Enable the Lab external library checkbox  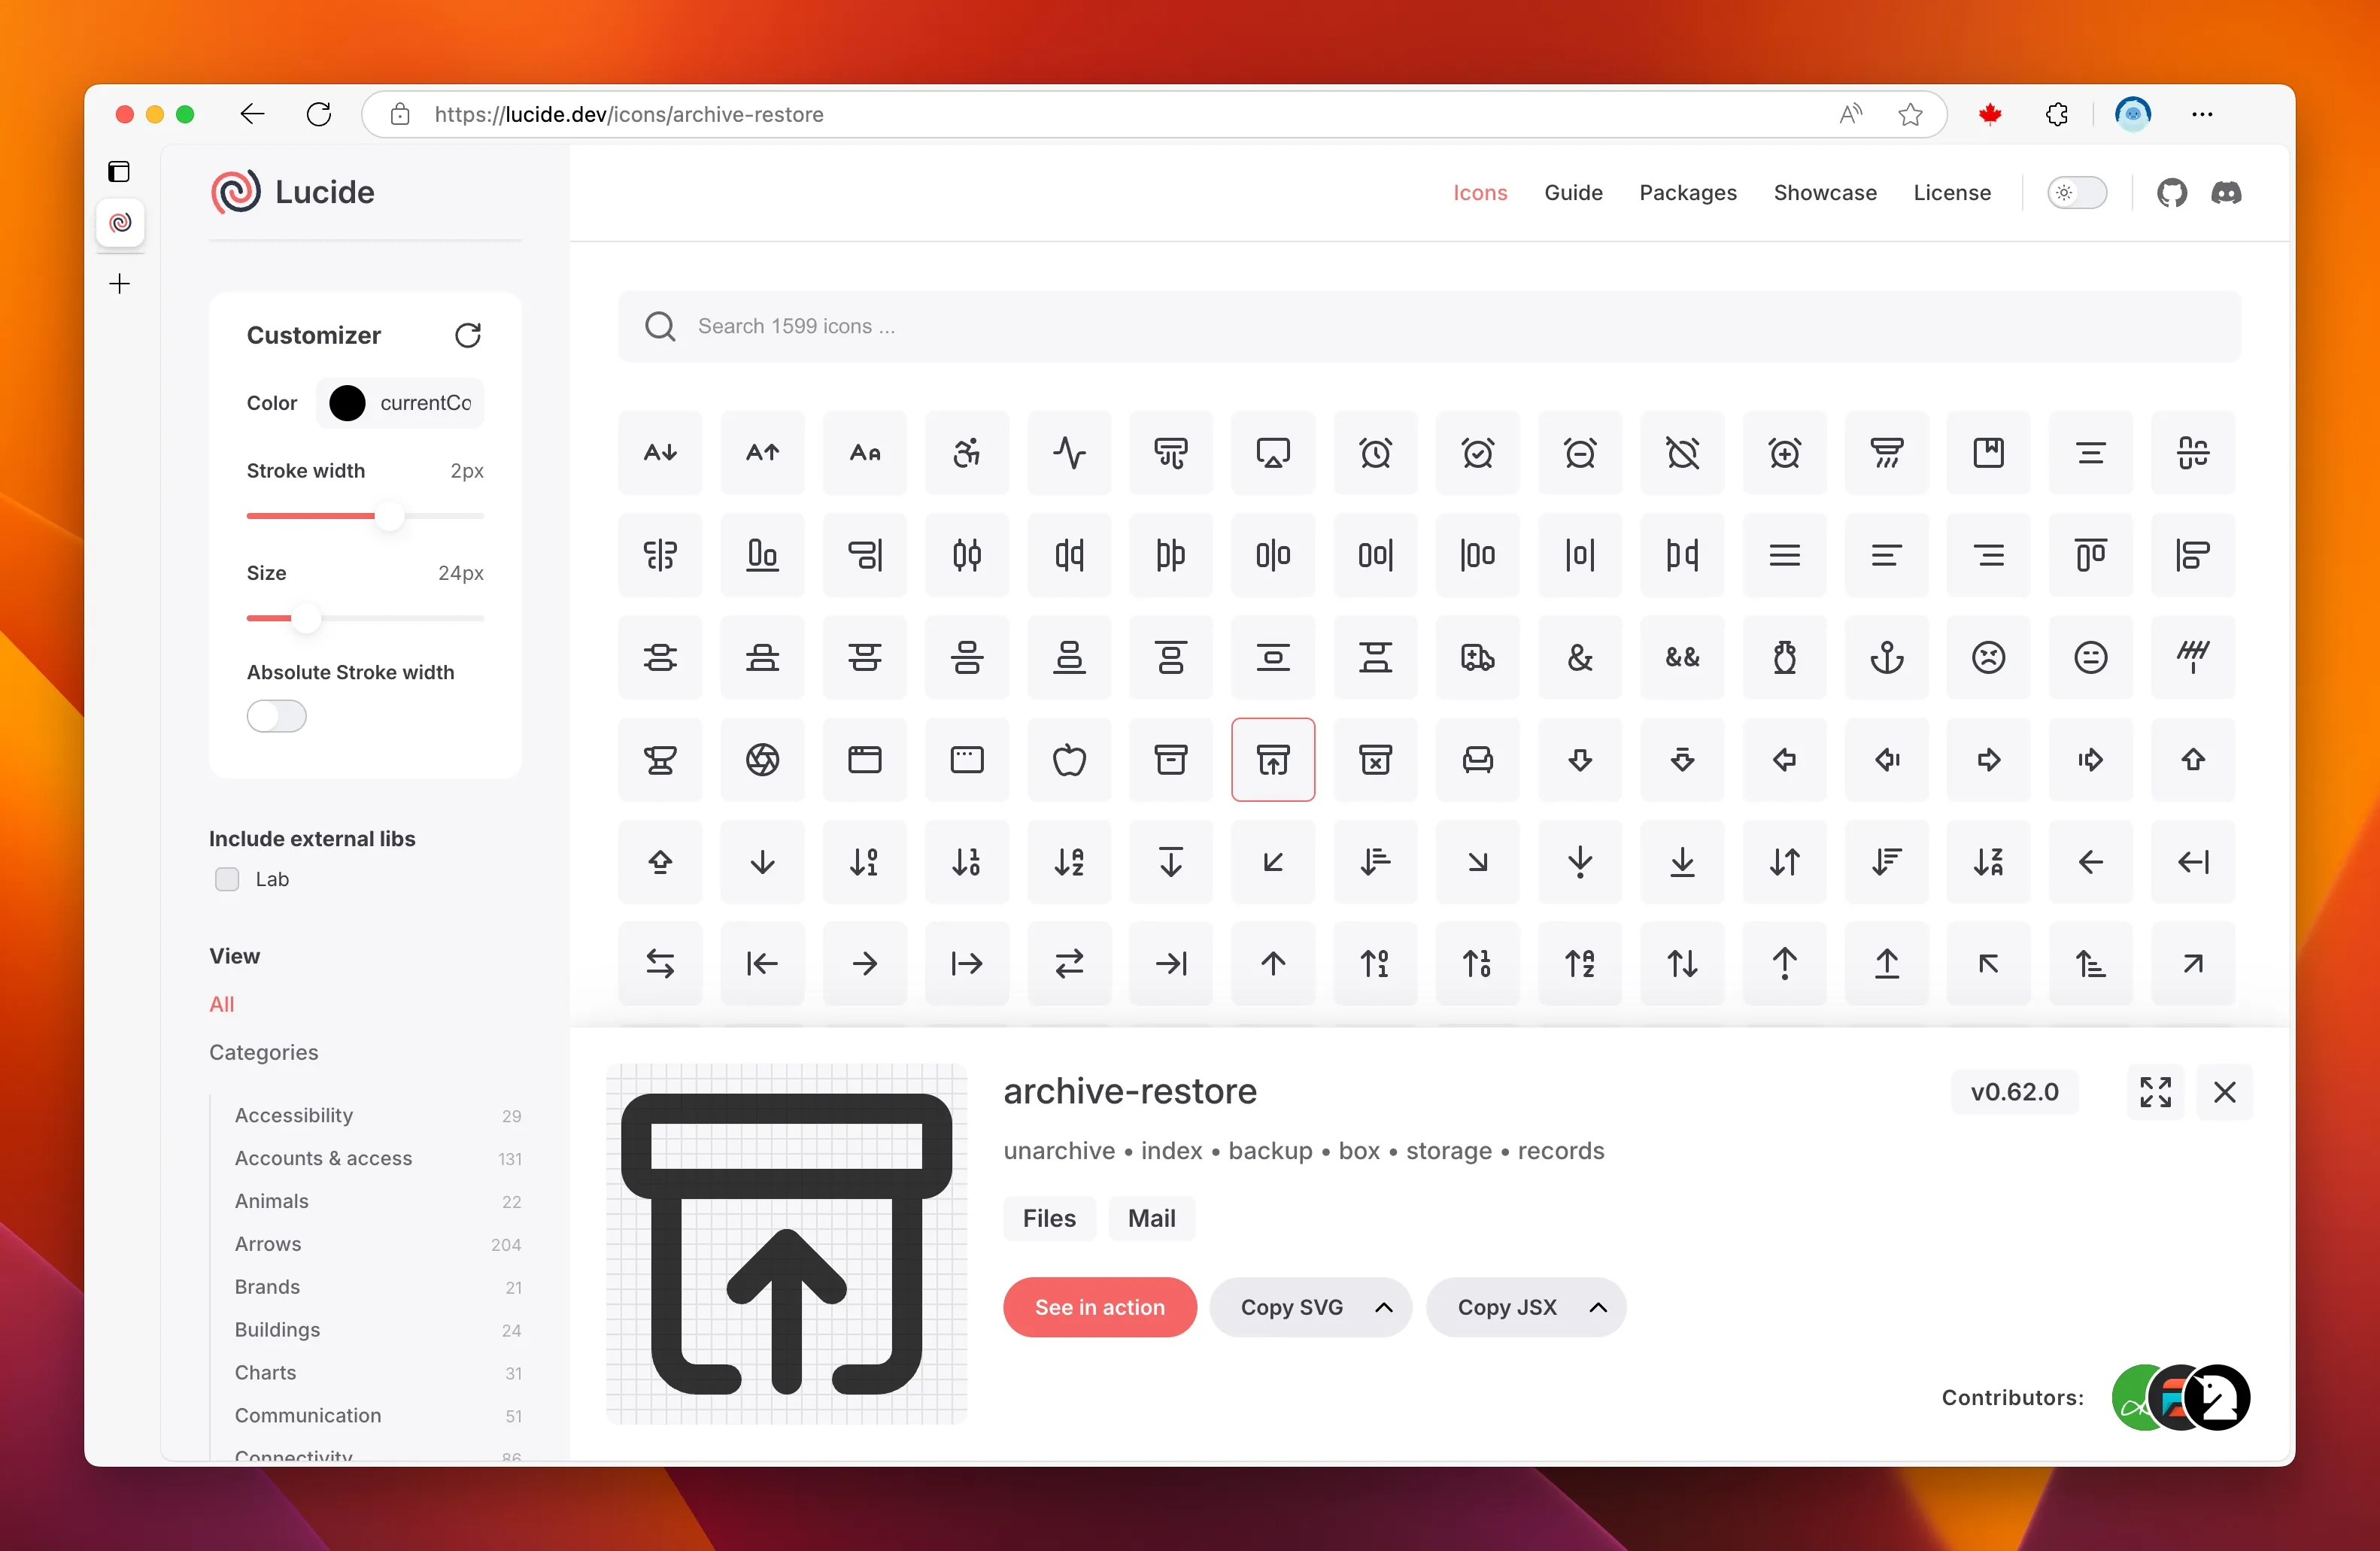pyautogui.click(x=227, y=879)
